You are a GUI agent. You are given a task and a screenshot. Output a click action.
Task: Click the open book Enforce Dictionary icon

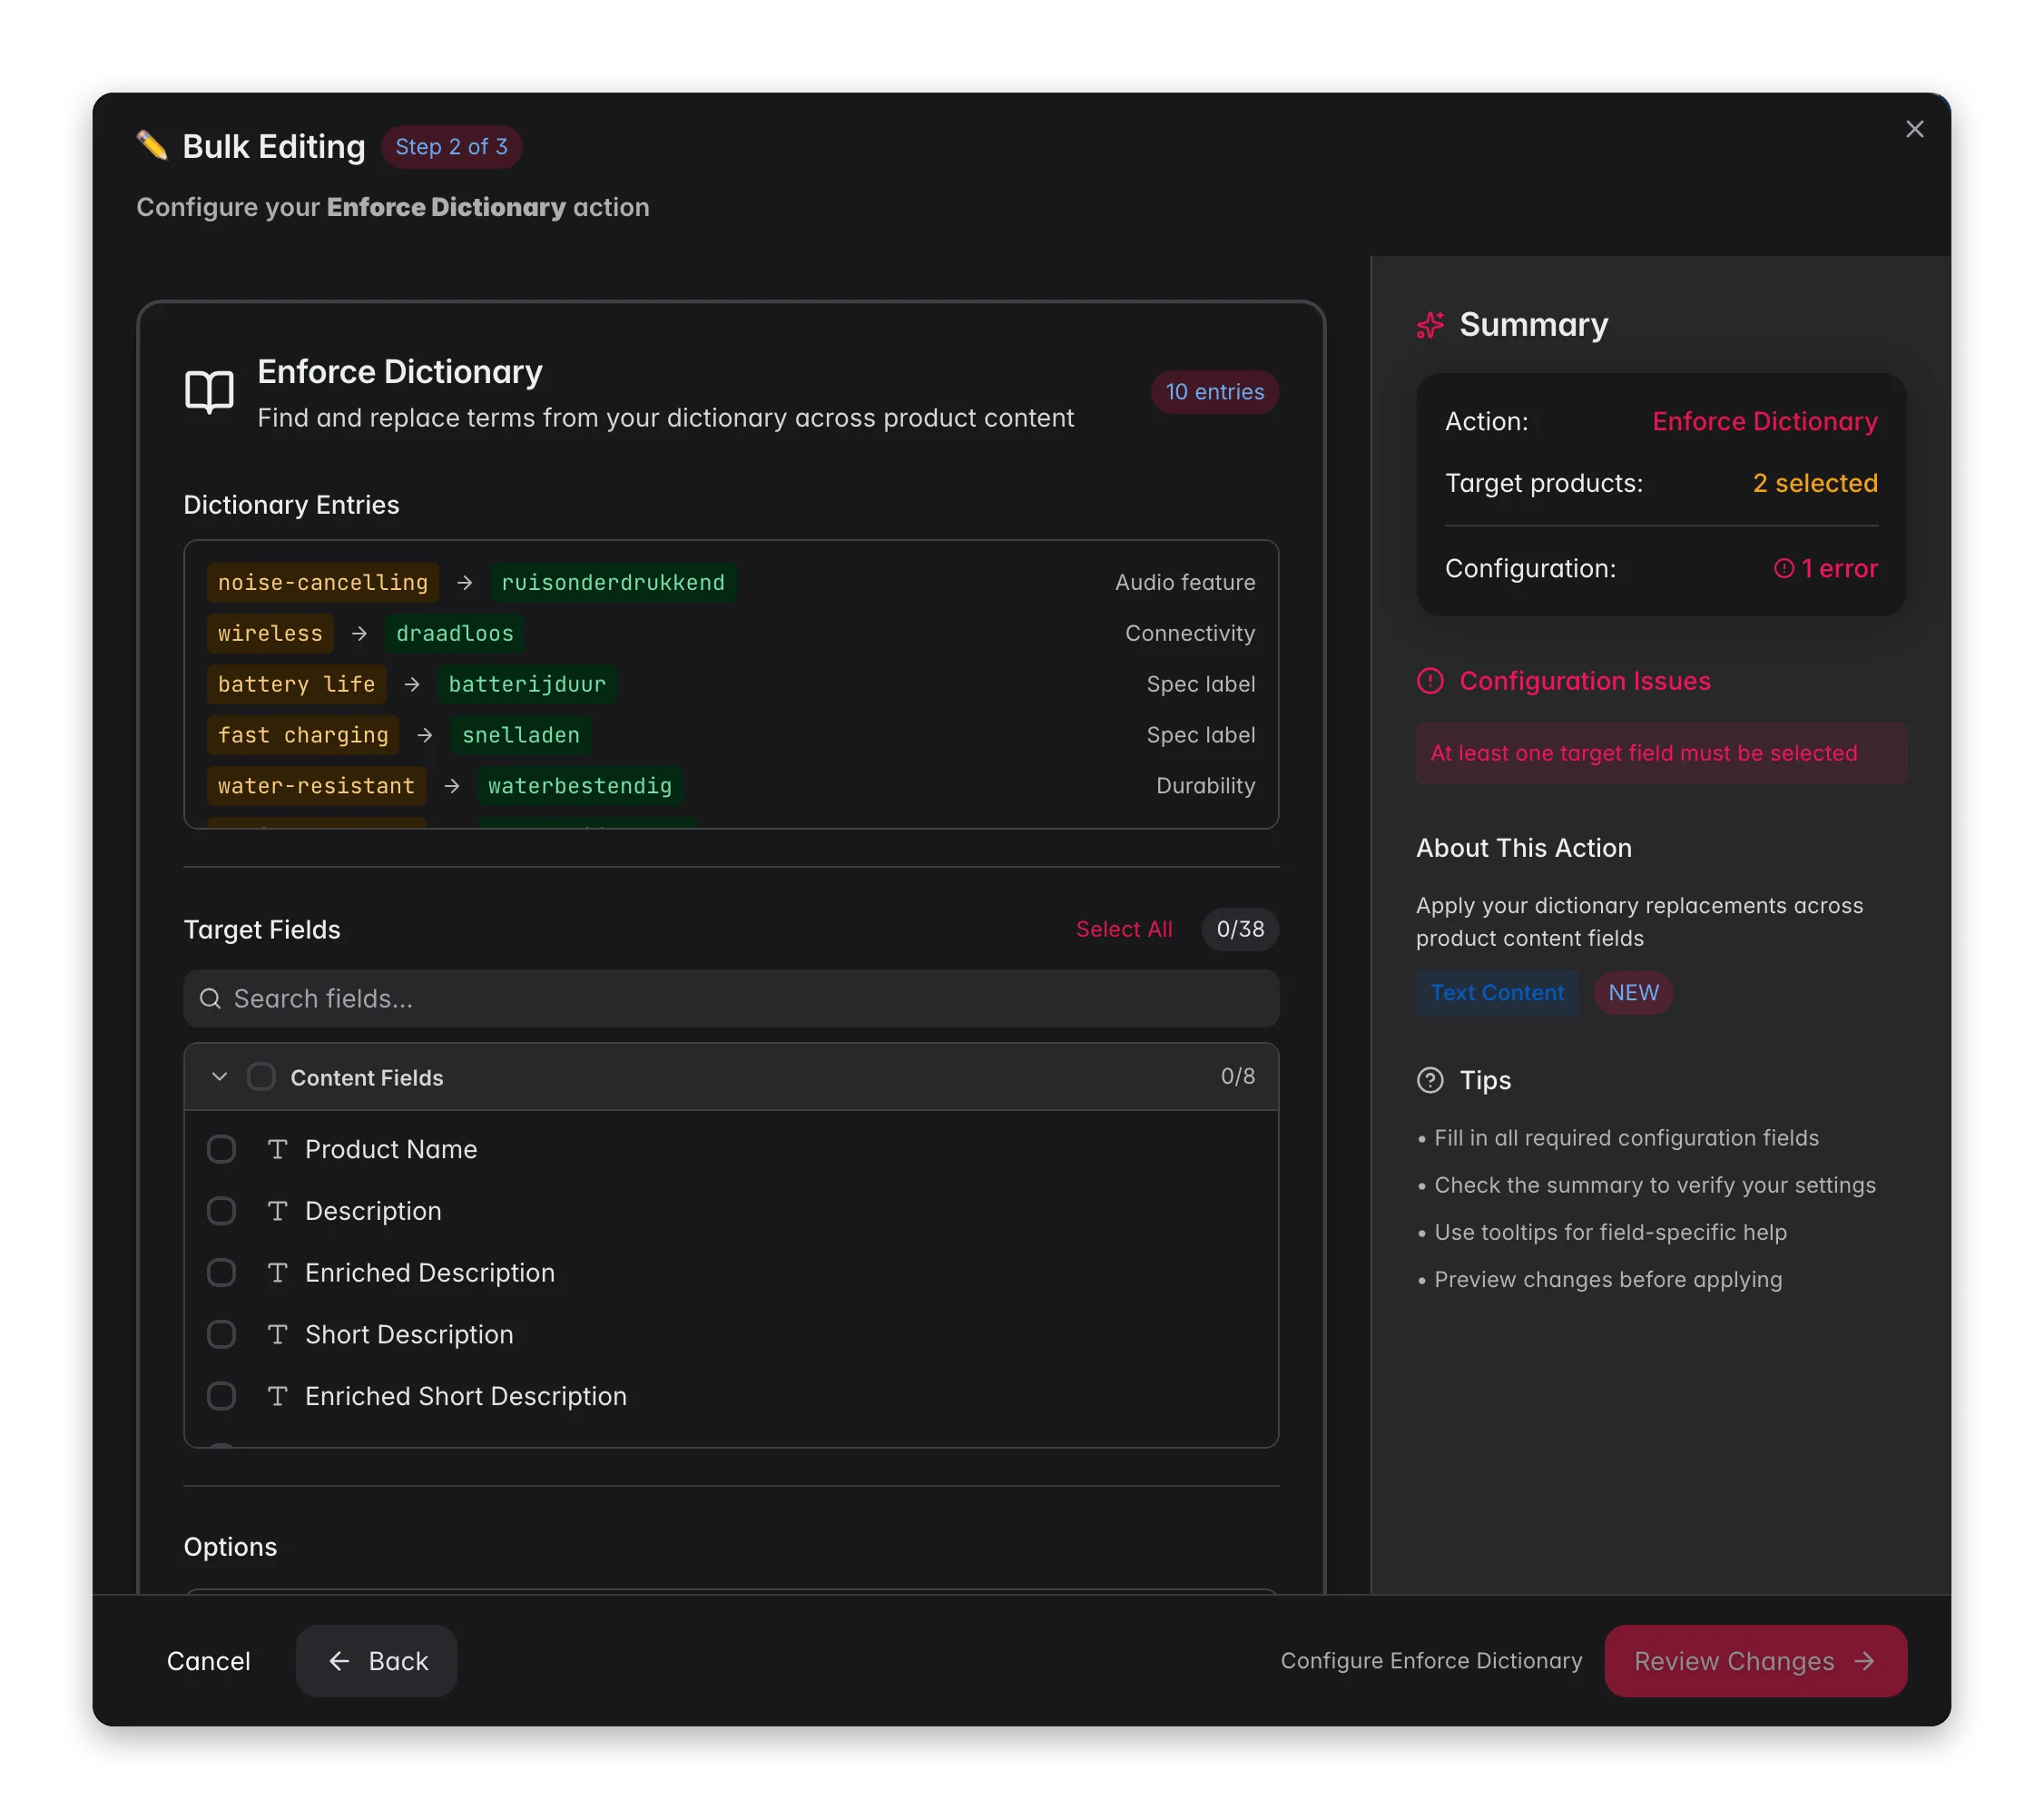(x=209, y=392)
